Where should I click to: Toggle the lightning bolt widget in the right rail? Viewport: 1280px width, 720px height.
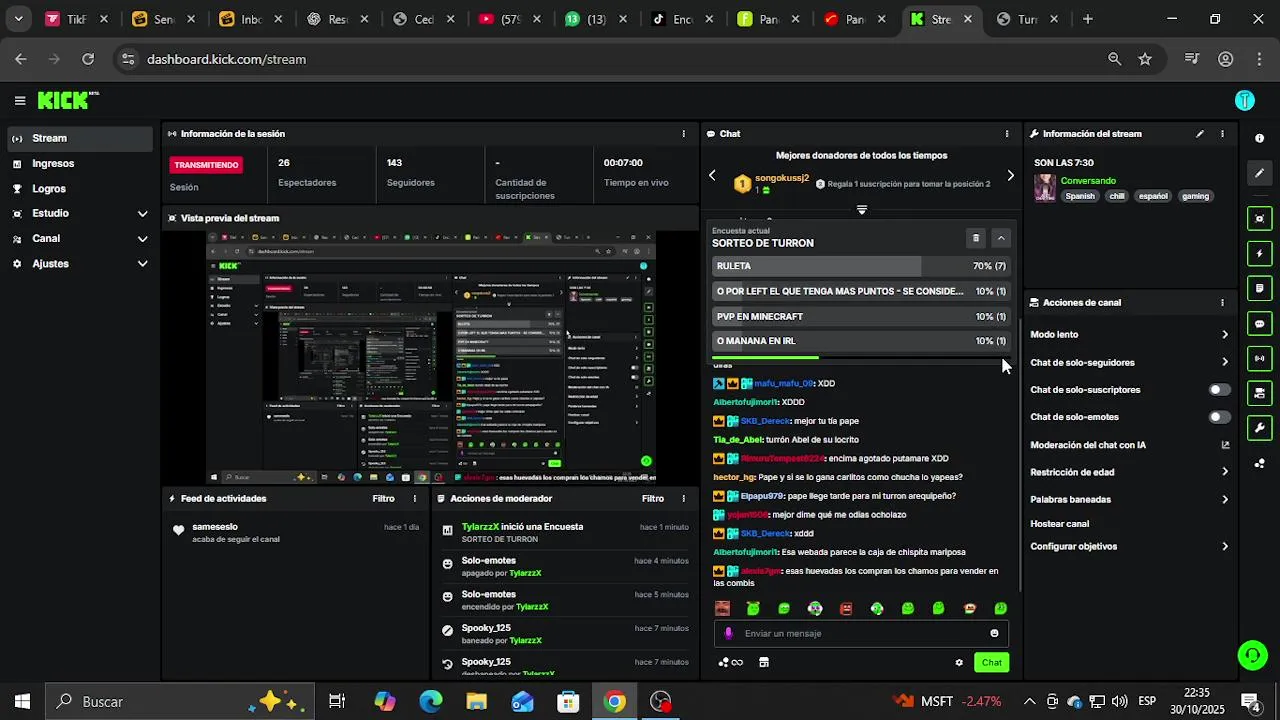1260,253
